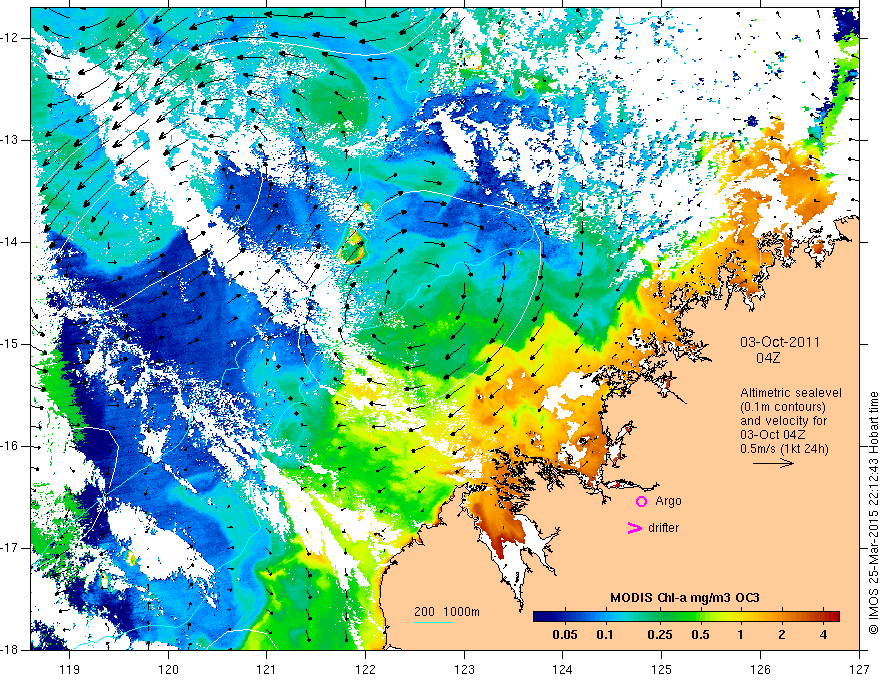Image resolution: width=880 pixels, height=680 pixels.
Task: Click latitude axis label '-18'
Action: [x=10, y=650]
